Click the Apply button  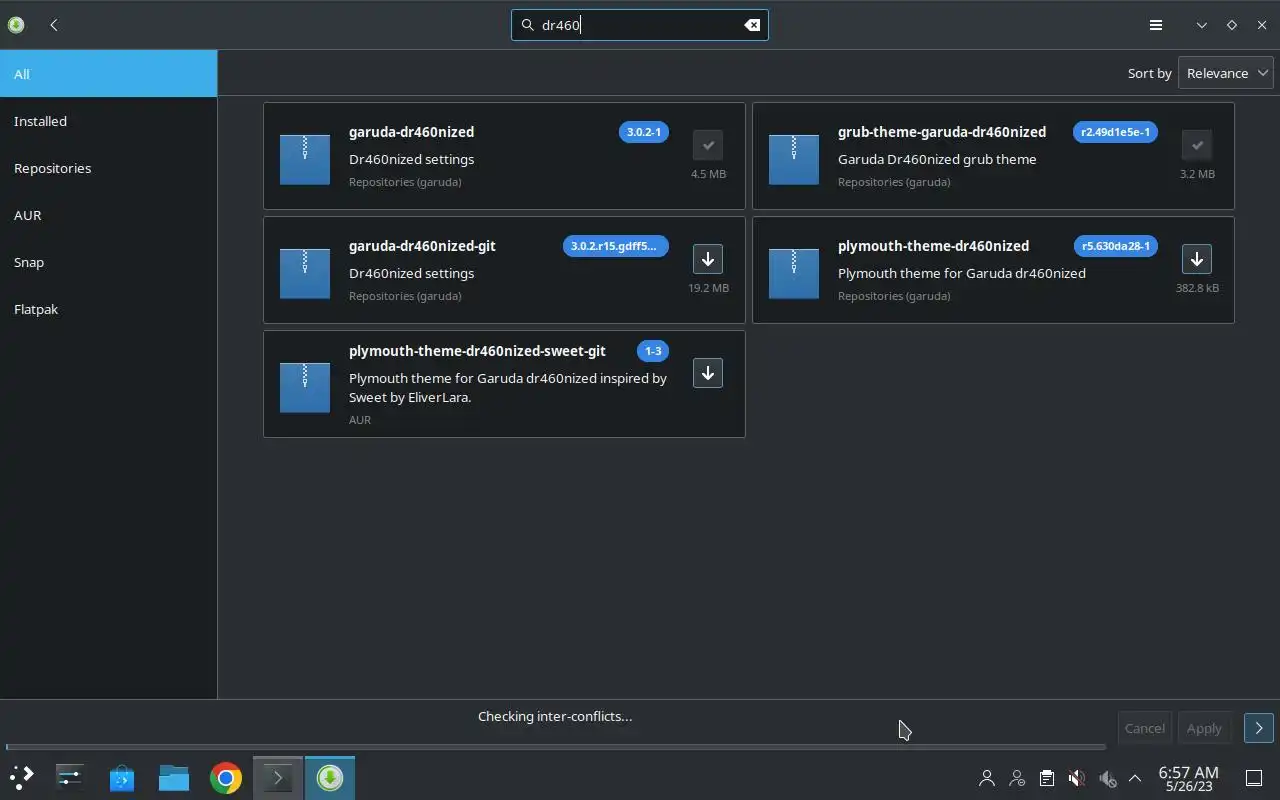point(1204,728)
